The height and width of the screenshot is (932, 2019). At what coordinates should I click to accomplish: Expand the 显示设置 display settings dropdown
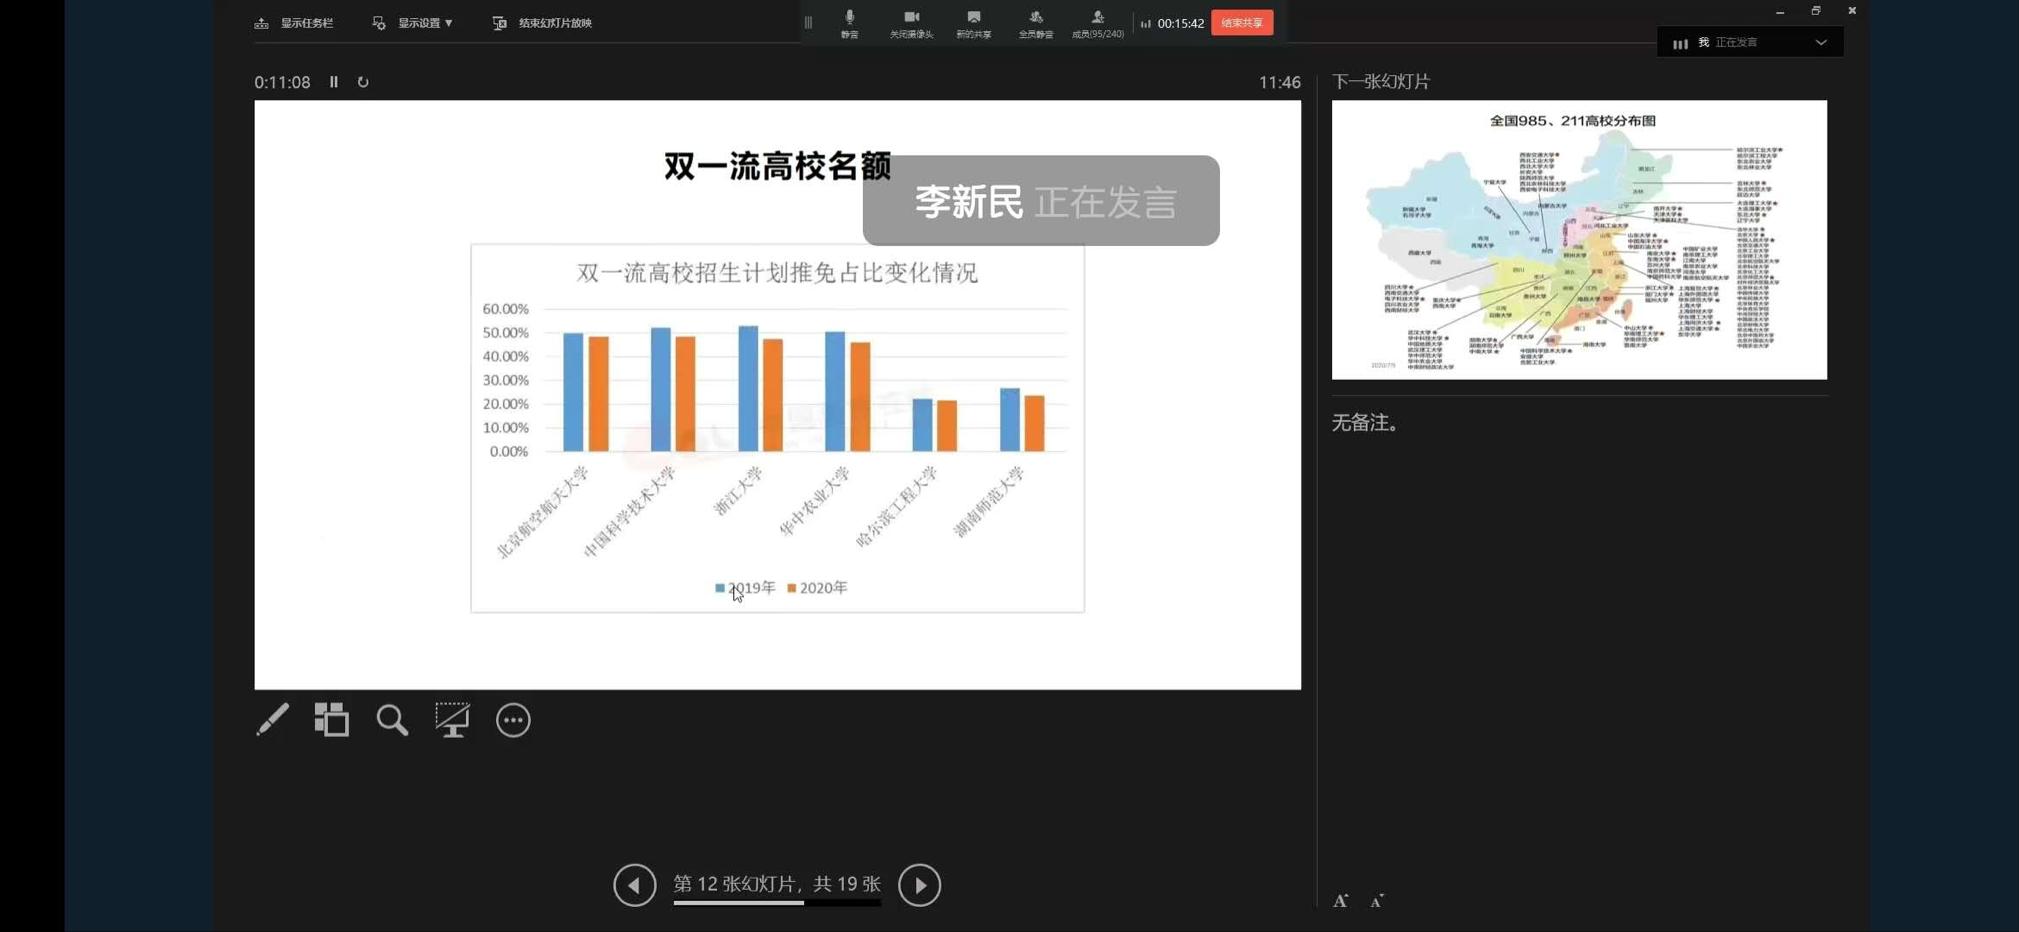413,23
